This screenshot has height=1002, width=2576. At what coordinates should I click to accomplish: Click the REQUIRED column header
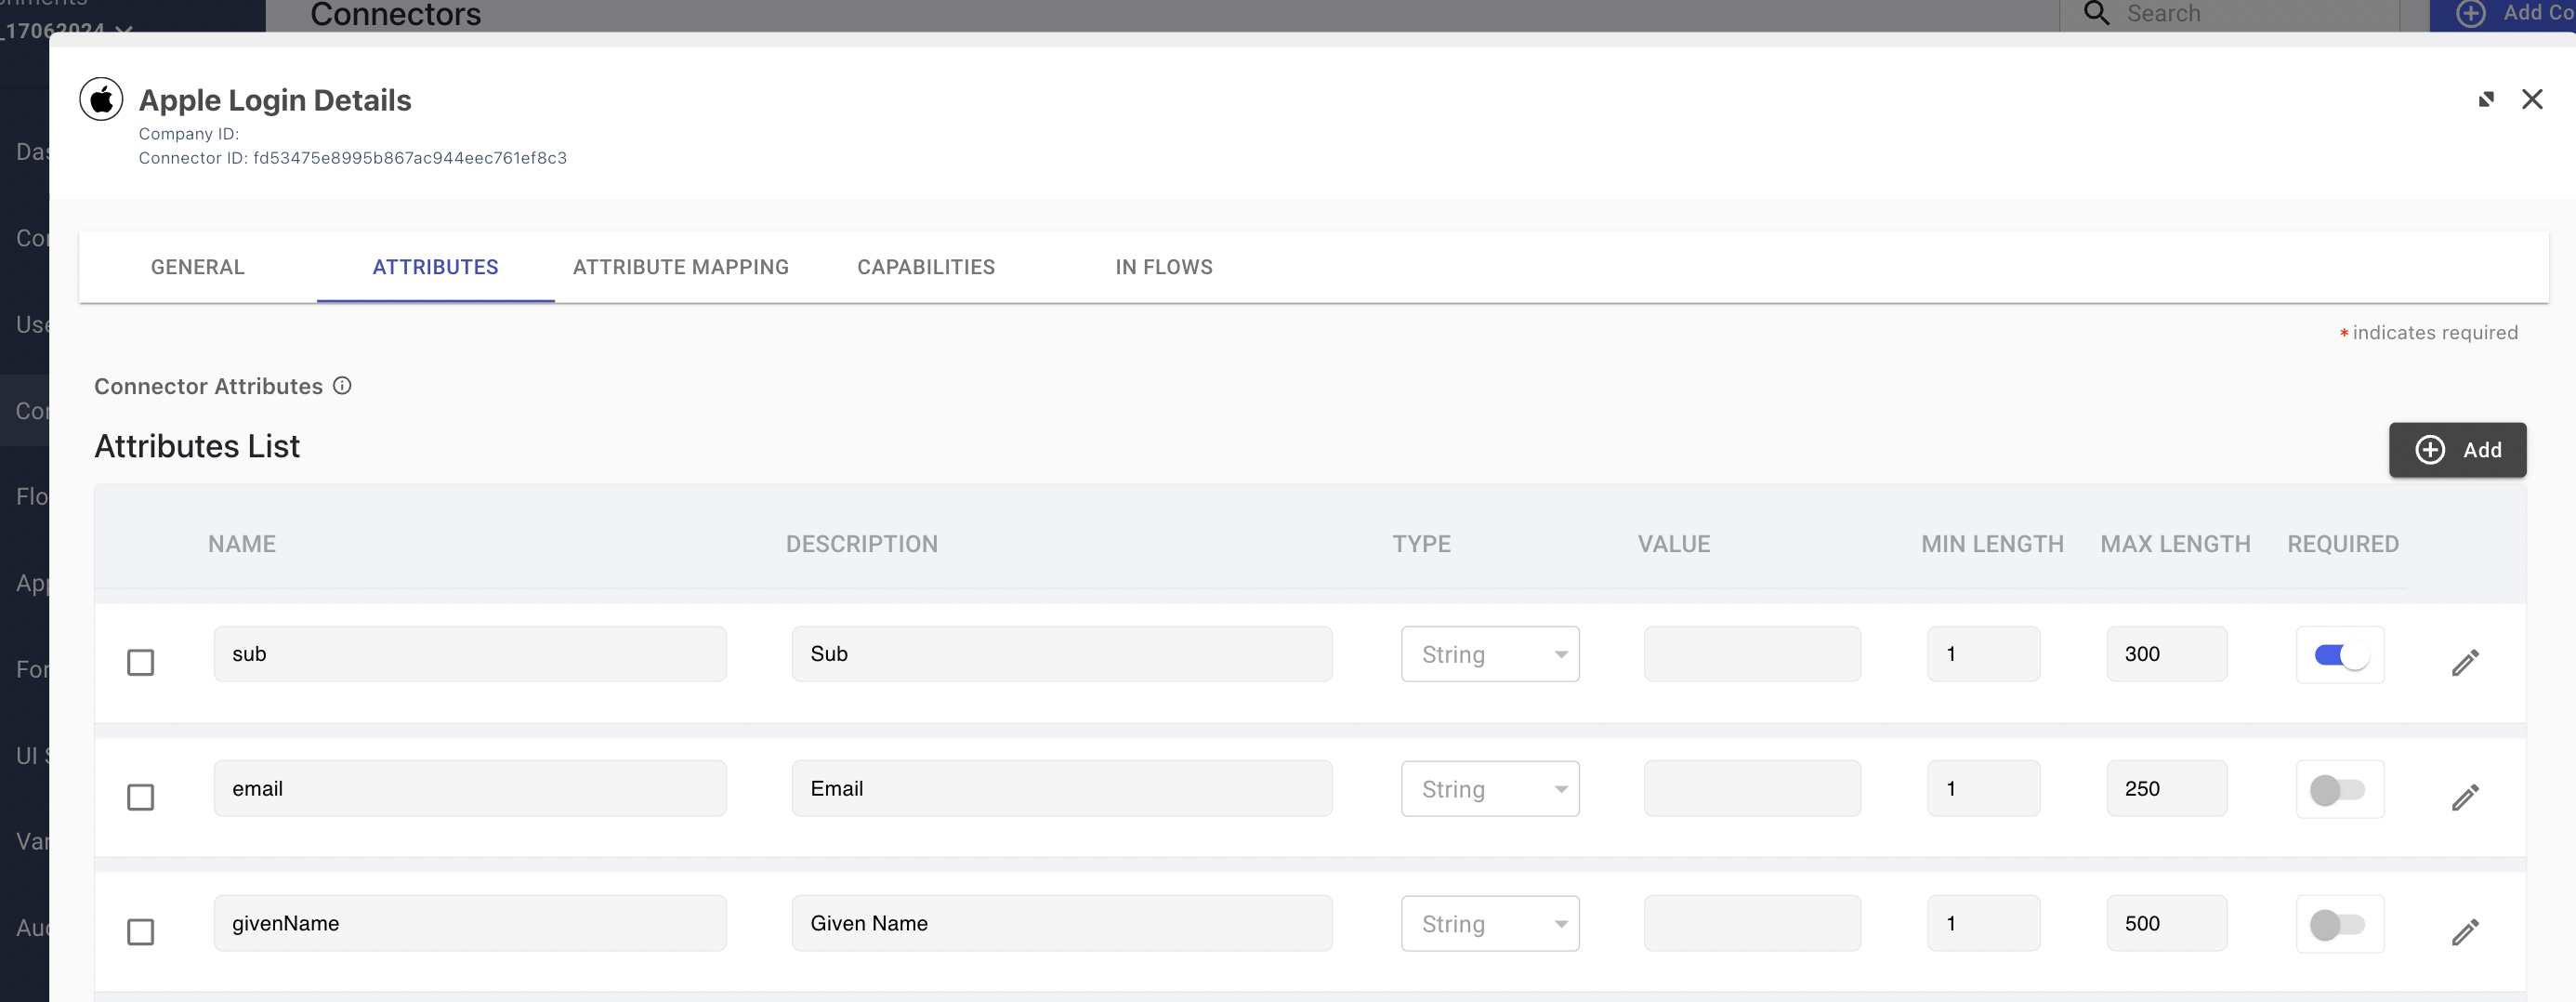[x=2343, y=544]
